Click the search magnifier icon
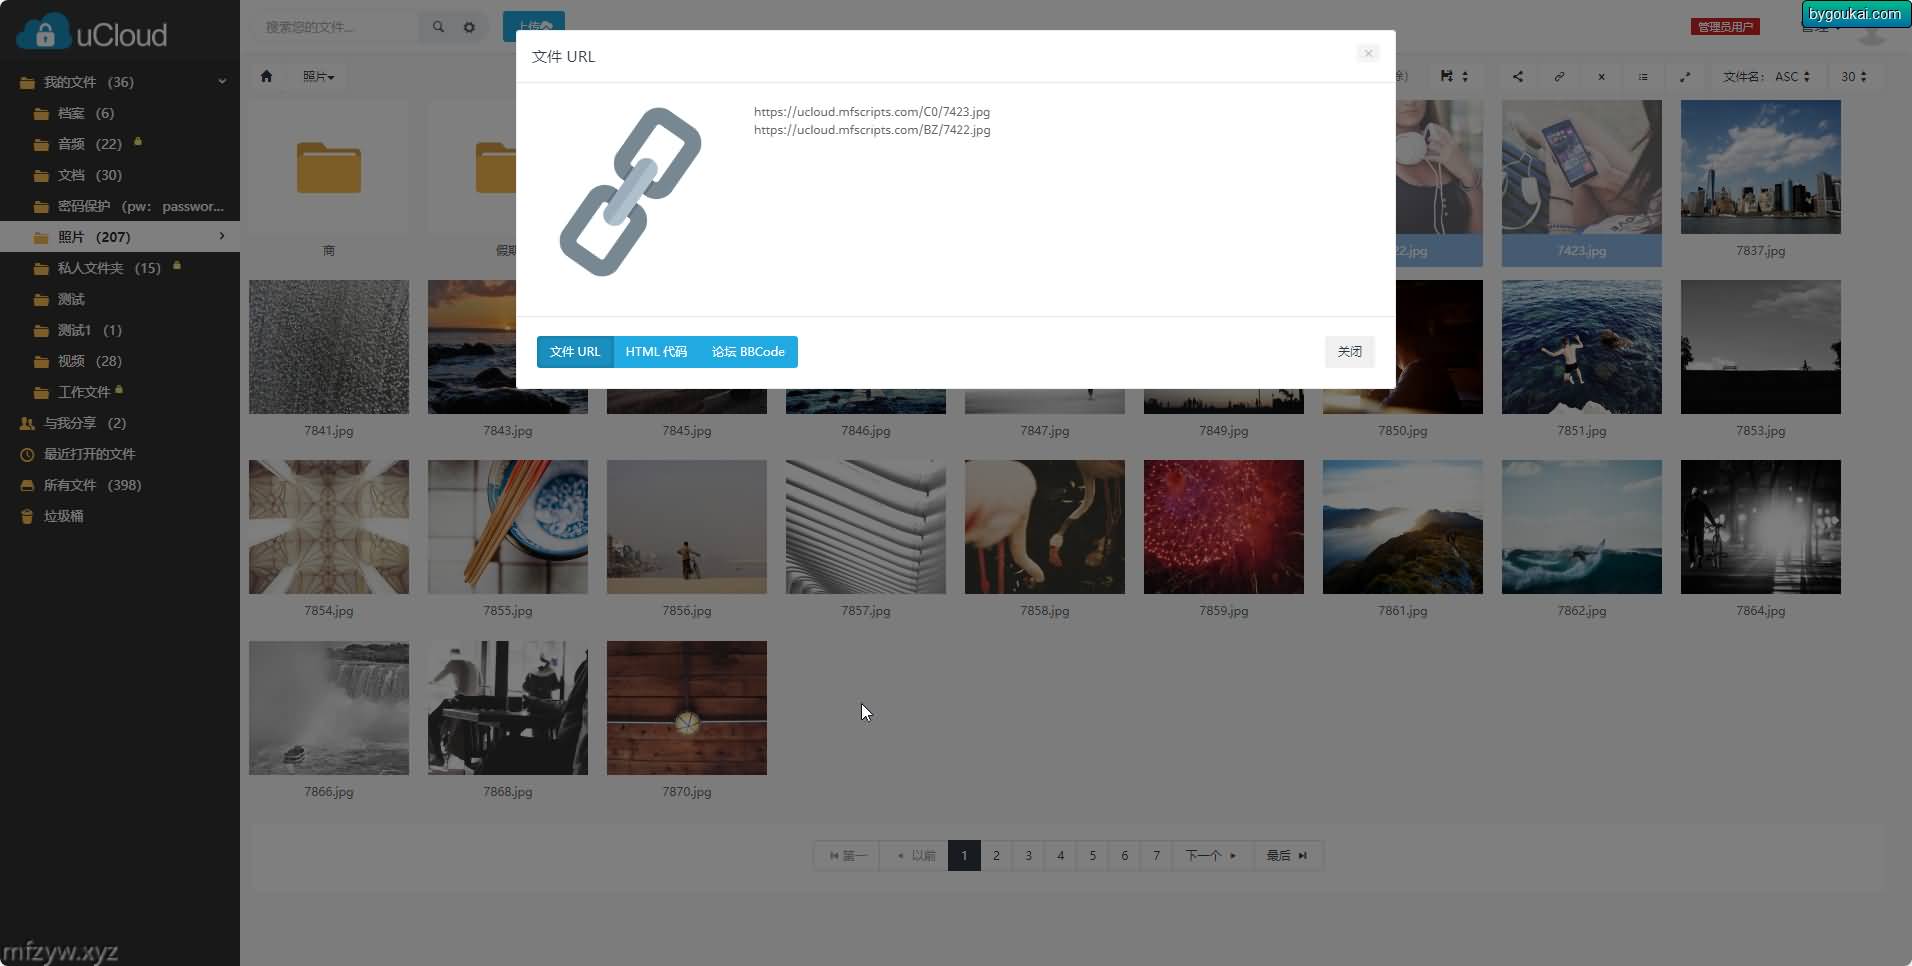The width and height of the screenshot is (1912, 966). point(438,27)
